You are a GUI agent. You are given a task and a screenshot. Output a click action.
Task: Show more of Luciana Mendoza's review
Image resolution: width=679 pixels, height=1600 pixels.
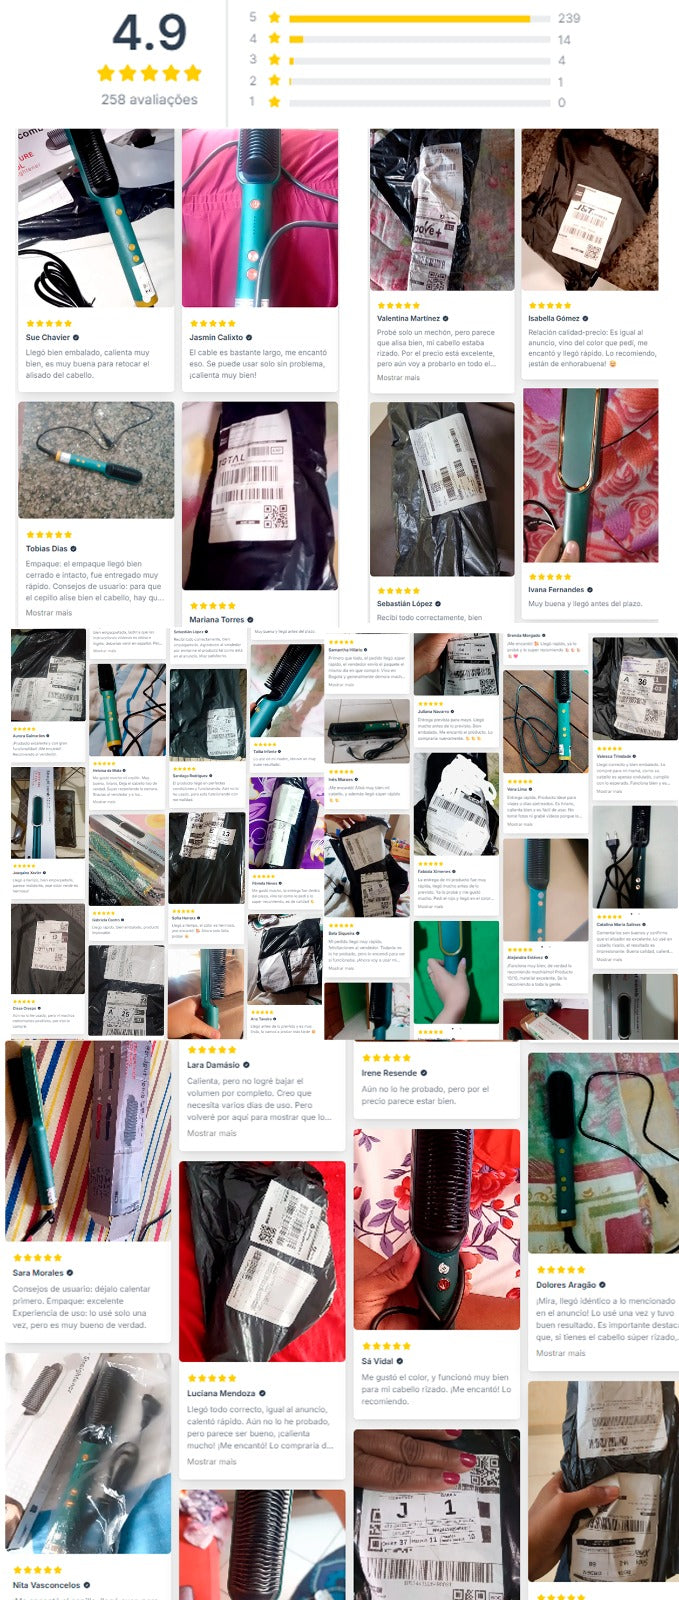[x=211, y=1461]
